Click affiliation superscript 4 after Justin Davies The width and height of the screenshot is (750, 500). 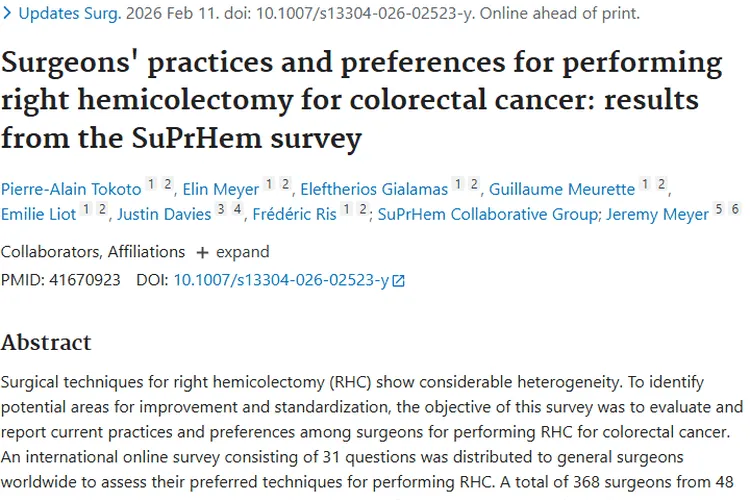237,209
